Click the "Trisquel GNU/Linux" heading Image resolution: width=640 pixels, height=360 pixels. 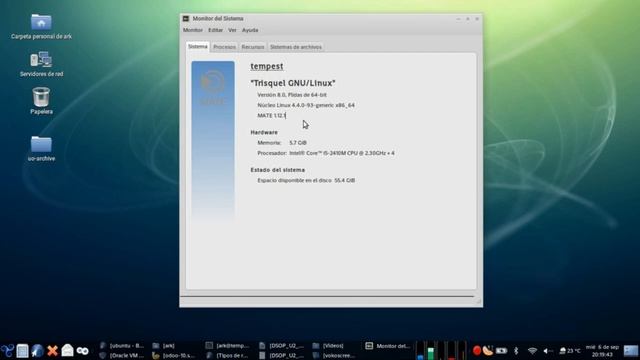pyautogui.click(x=293, y=83)
